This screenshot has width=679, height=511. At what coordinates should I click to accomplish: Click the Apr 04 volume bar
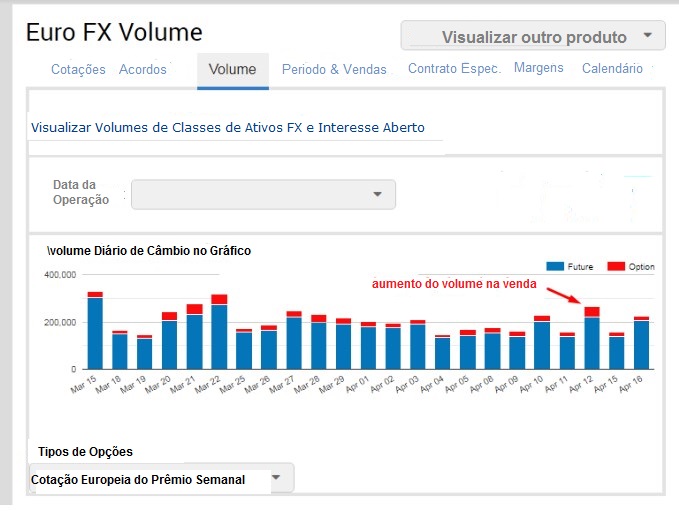(x=443, y=353)
